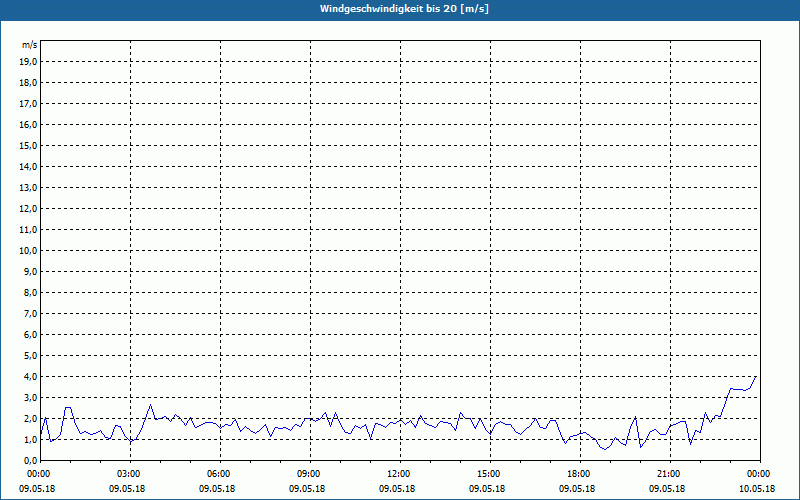Screen dimensions: 800x500
Task: Select the 6,0 y-axis label
Action: click(x=32, y=334)
